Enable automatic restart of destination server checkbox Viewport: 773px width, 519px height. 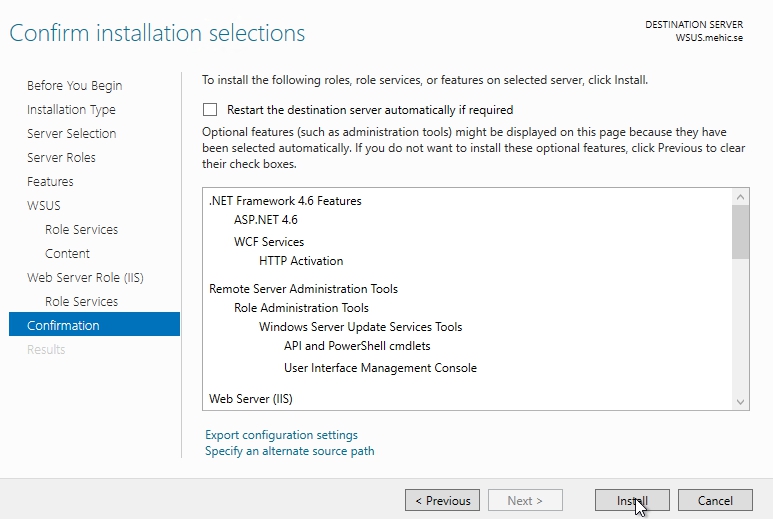click(x=210, y=110)
